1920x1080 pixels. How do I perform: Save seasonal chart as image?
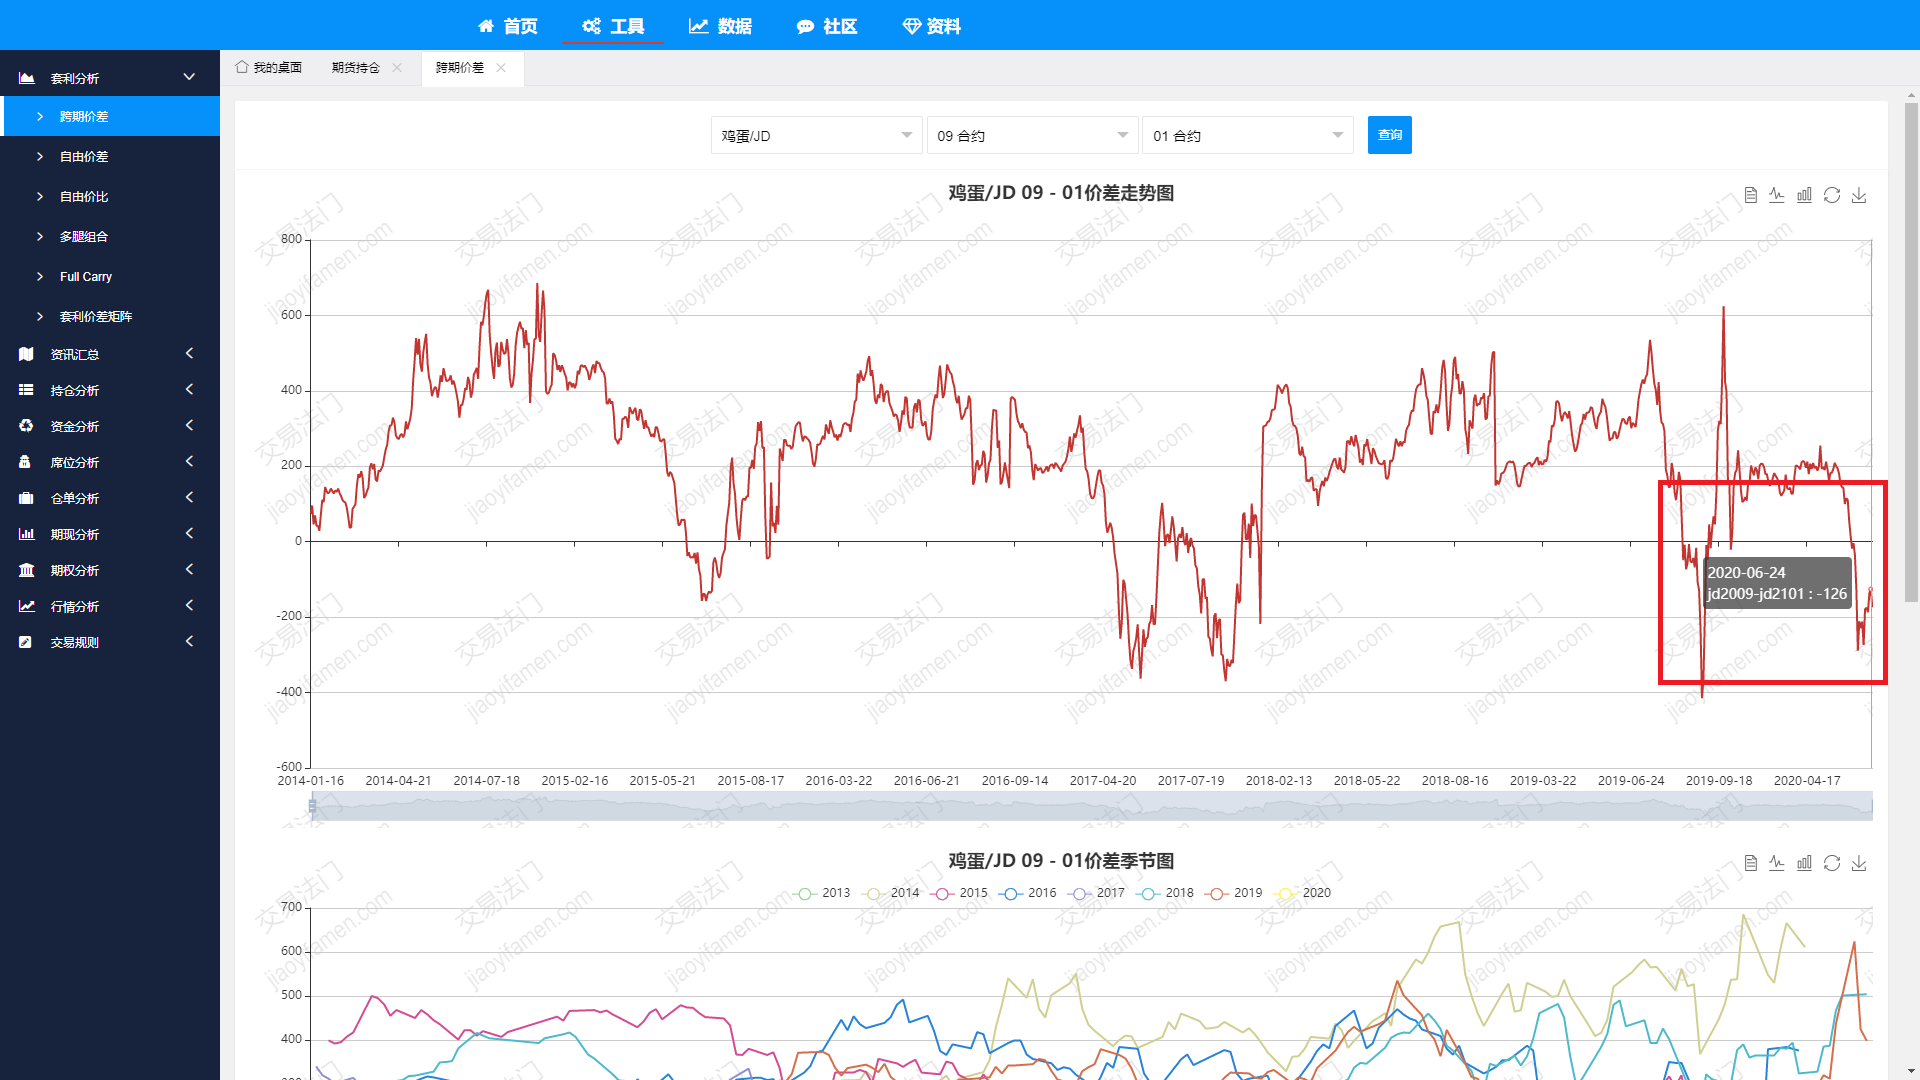1859,863
